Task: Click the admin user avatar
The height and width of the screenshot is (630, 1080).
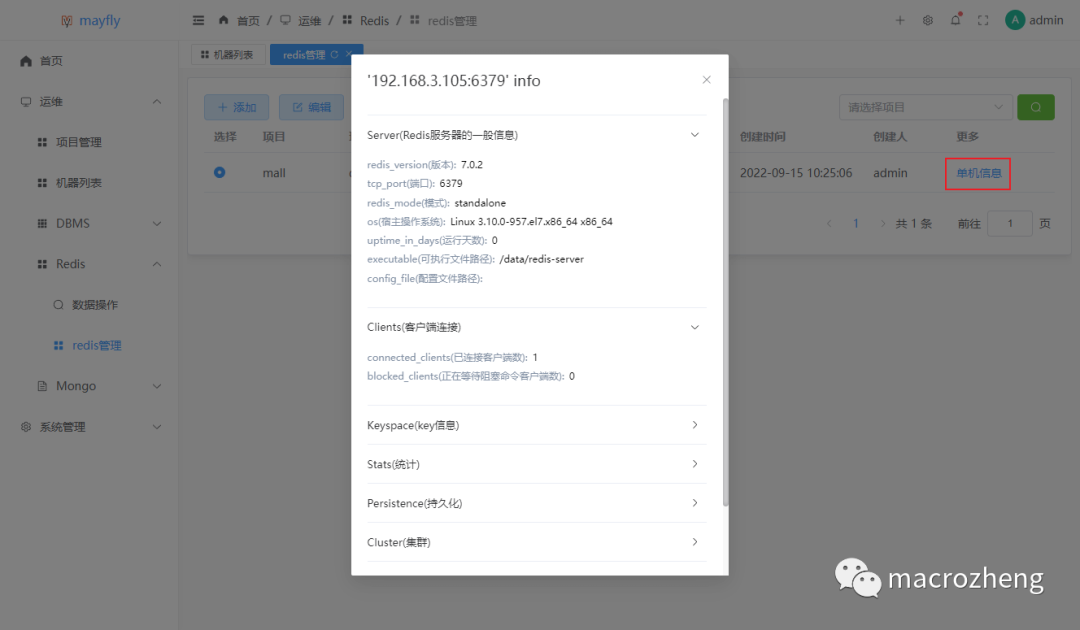Action: [1015, 20]
